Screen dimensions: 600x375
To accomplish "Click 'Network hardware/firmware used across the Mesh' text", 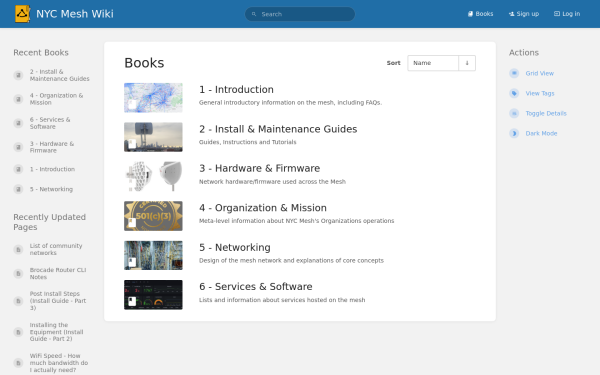I will point(272,182).
